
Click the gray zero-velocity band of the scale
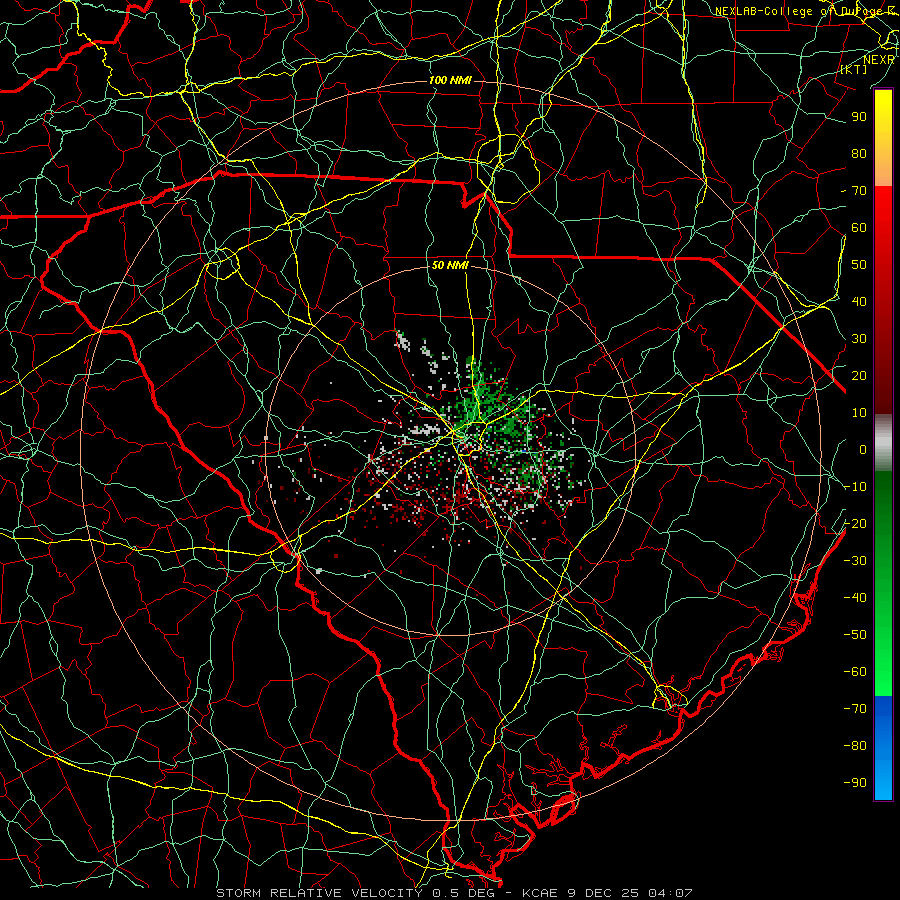pos(883,443)
